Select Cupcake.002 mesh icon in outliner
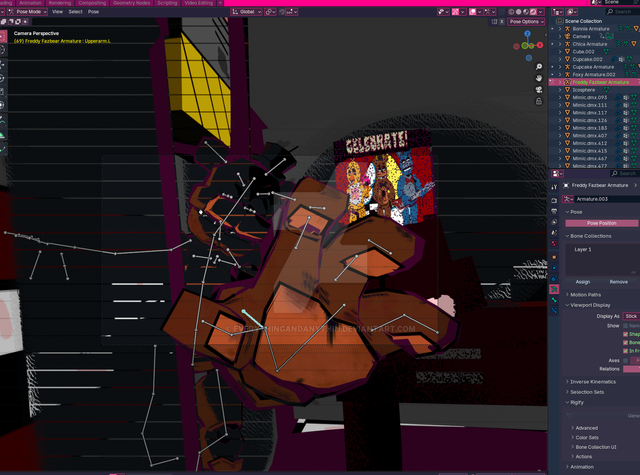The width and height of the screenshot is (640, 475). tap(567, 59)
